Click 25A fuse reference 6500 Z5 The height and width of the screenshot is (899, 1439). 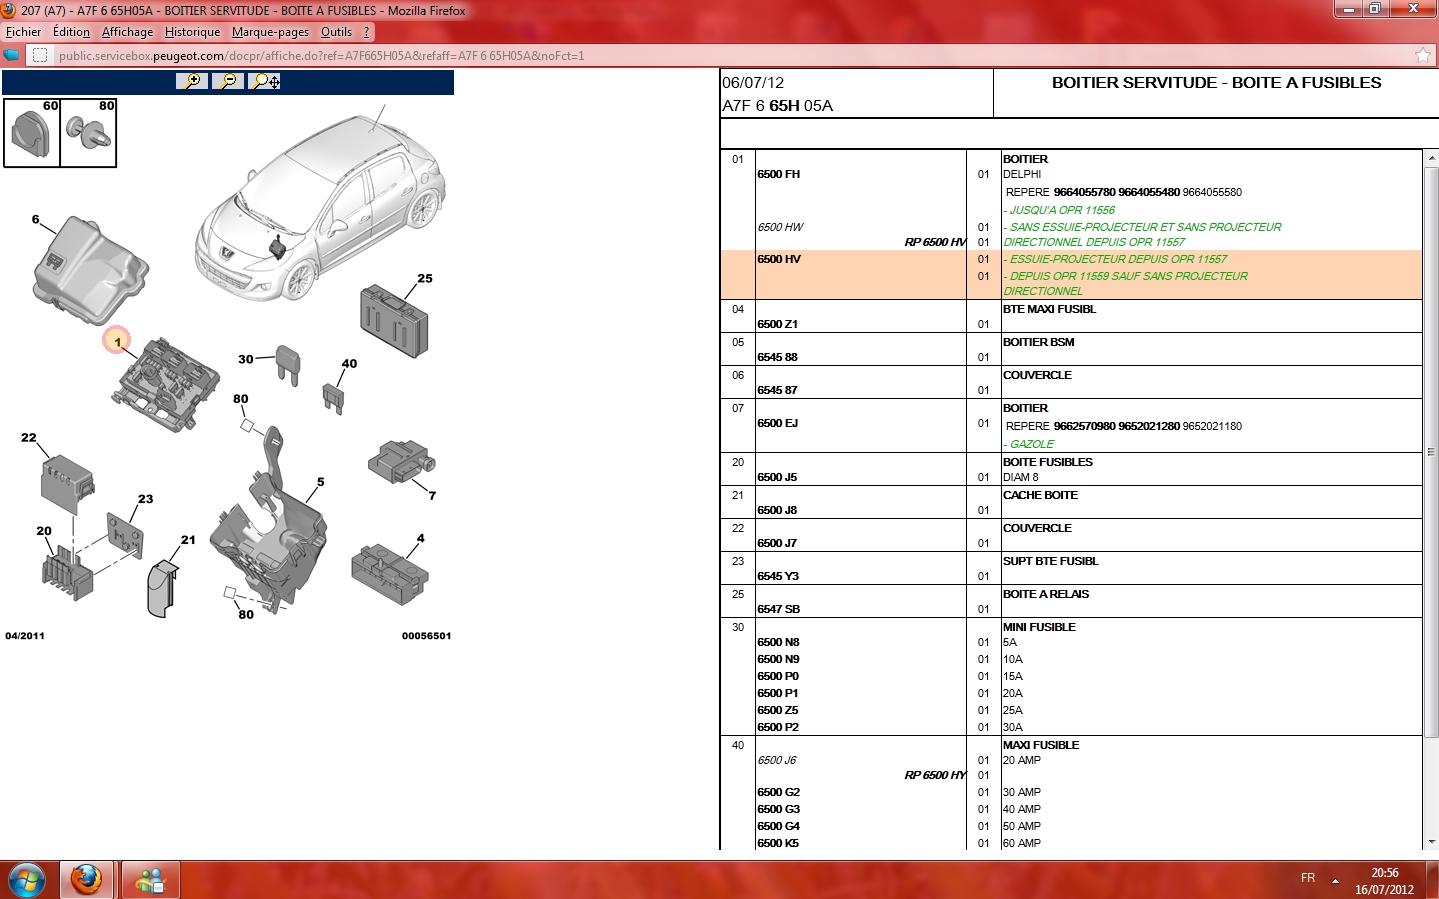777,710
